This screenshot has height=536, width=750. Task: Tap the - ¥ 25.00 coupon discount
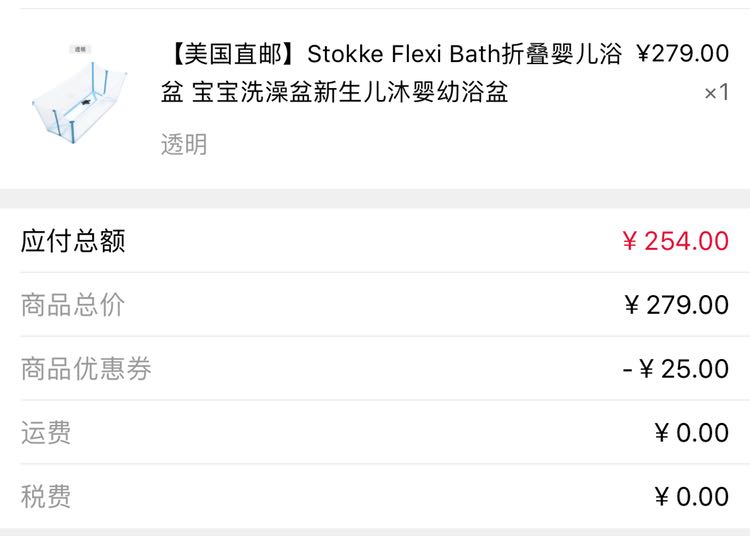pos(675,369)
